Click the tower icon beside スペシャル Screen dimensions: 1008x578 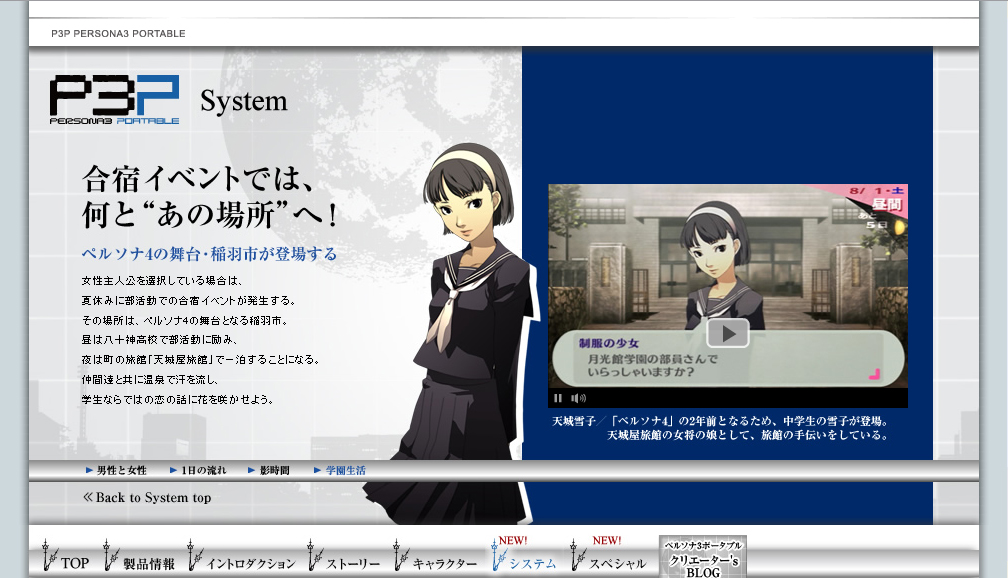click(577, 555)
